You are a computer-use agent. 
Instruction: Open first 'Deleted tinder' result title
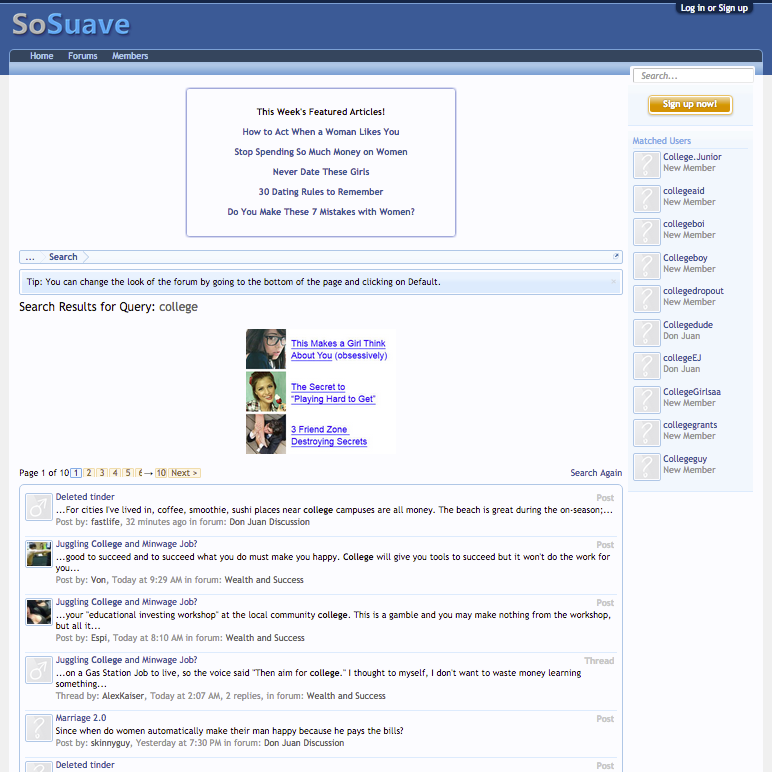(85, 497)
